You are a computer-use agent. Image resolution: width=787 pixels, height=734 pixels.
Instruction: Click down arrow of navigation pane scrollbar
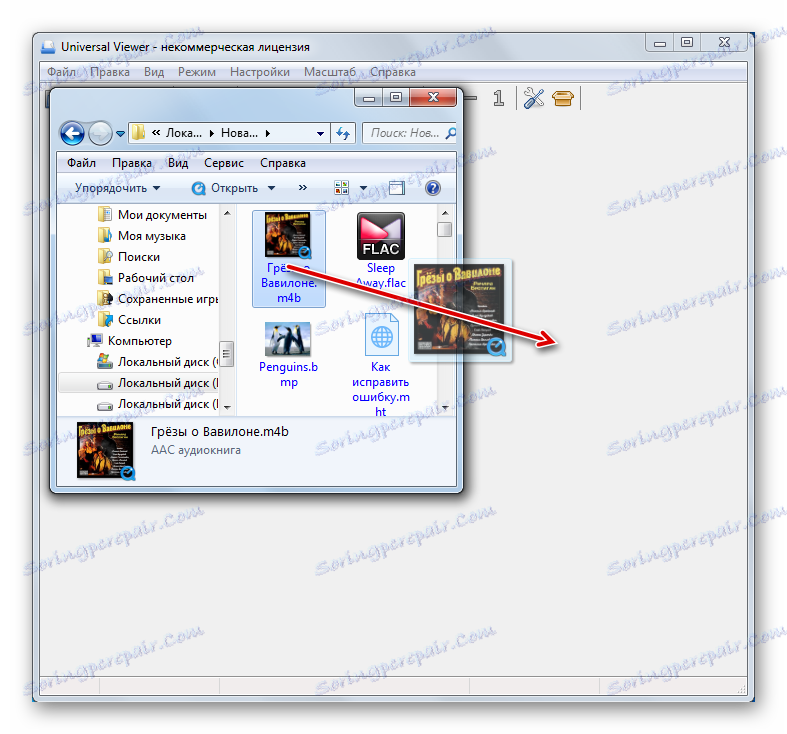[227, 407]
